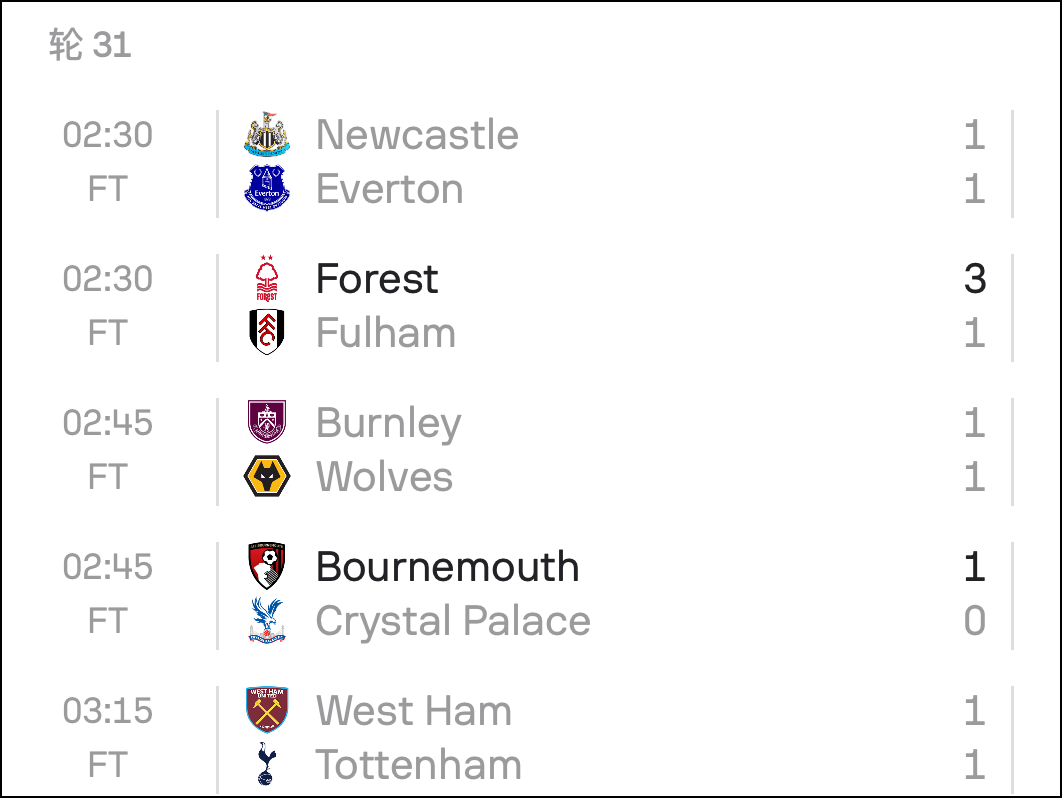This screenshot has height=798, width=1062.
Task: Click the 轮 31 round header
Action: (90, 45)
